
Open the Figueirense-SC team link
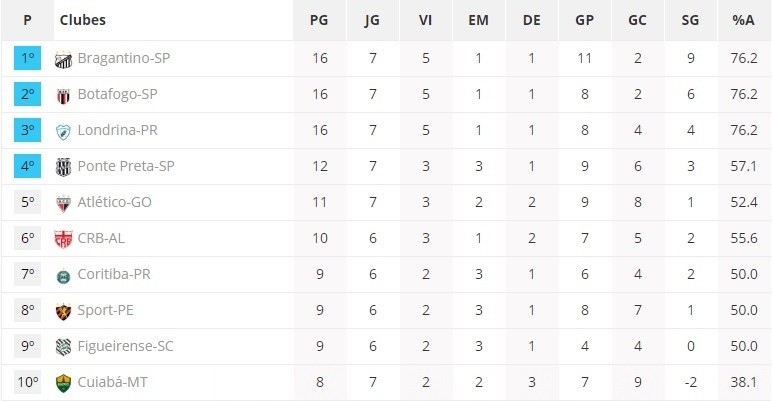pyautogui.click(x=126, y=346)
